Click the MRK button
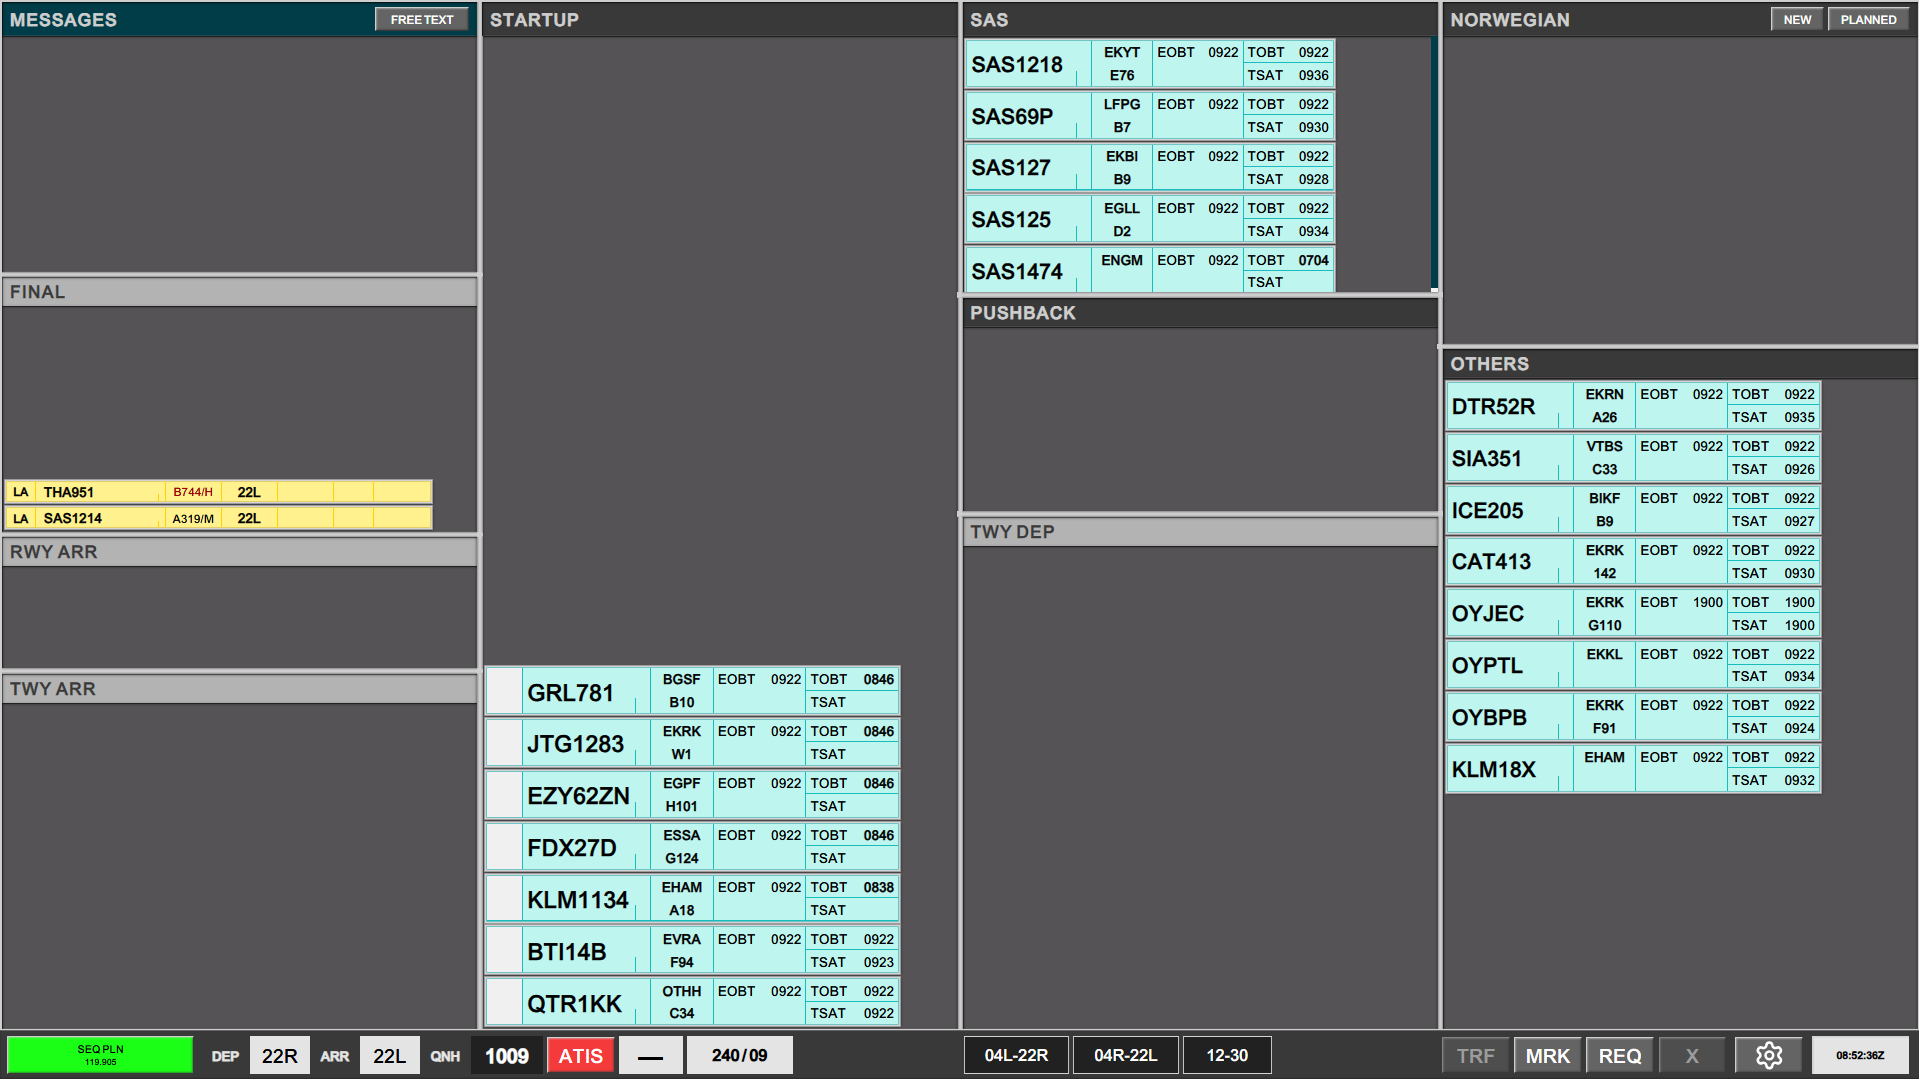1919x1079 pixels. [1547, 1055]
